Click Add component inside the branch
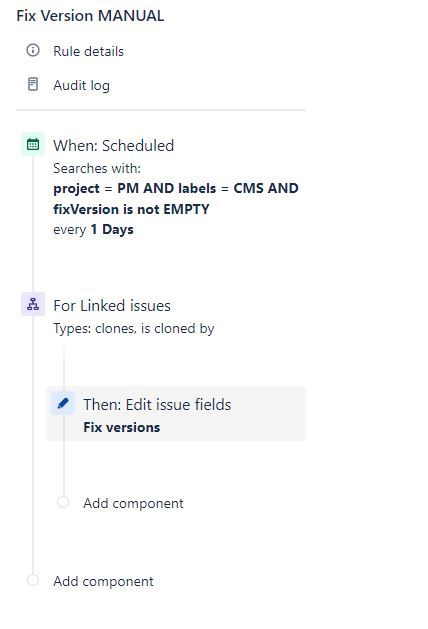 pos(133,503)
